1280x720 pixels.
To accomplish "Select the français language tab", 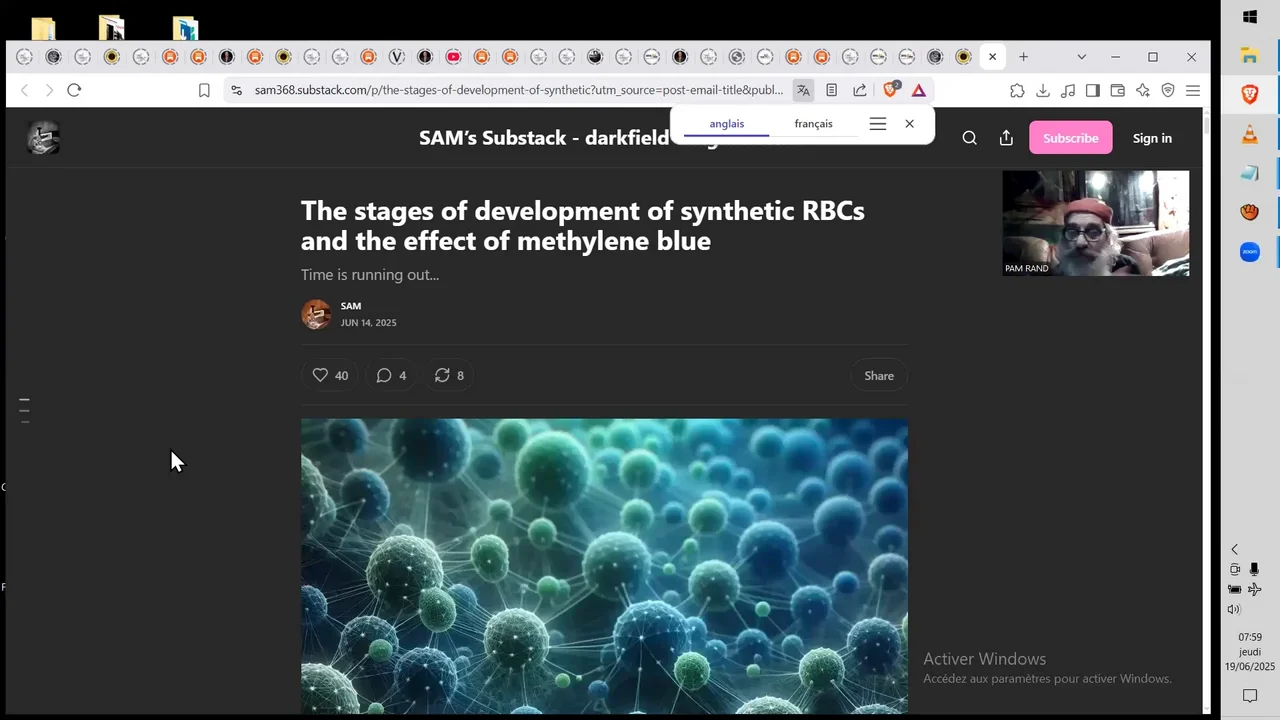I will (813, 124).
